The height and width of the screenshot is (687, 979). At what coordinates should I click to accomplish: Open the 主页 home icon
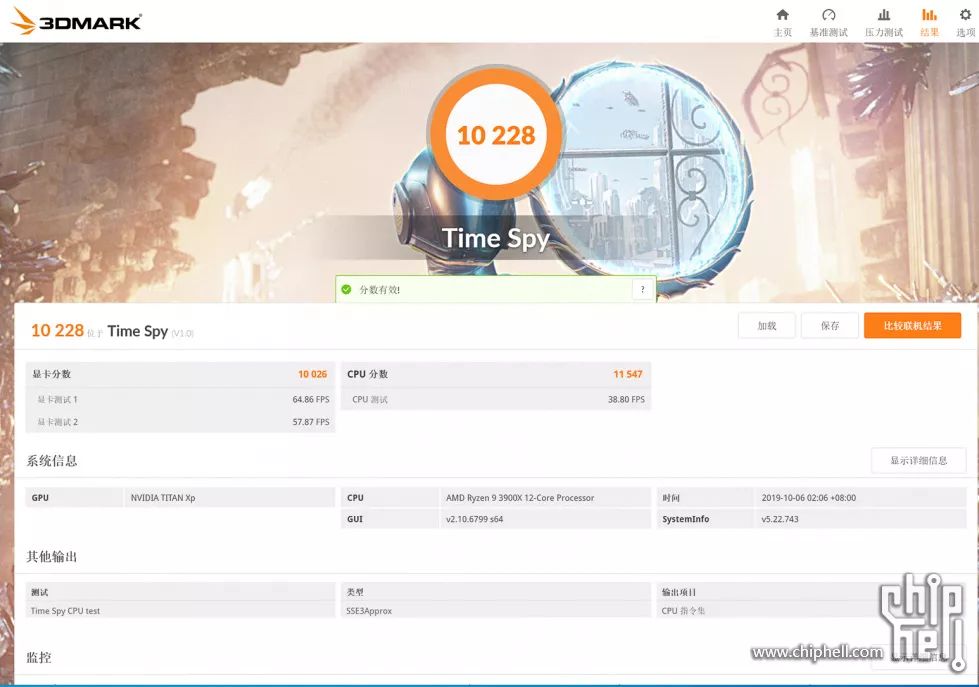click(782, 15)
